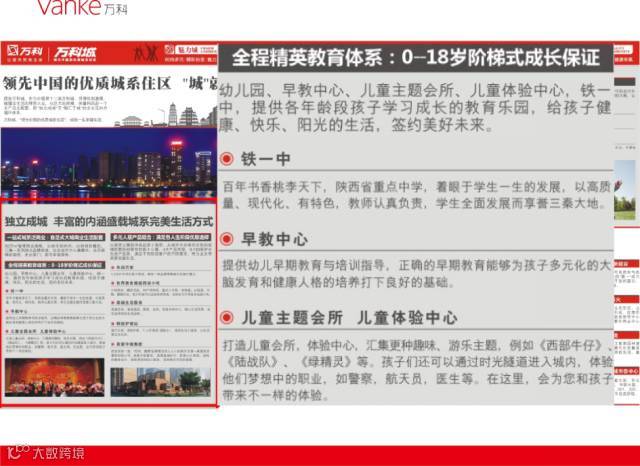Click the paragraph starting 打造儿童会所
The width and height of the screenshot is (640, 466).
tap(417, 371)
